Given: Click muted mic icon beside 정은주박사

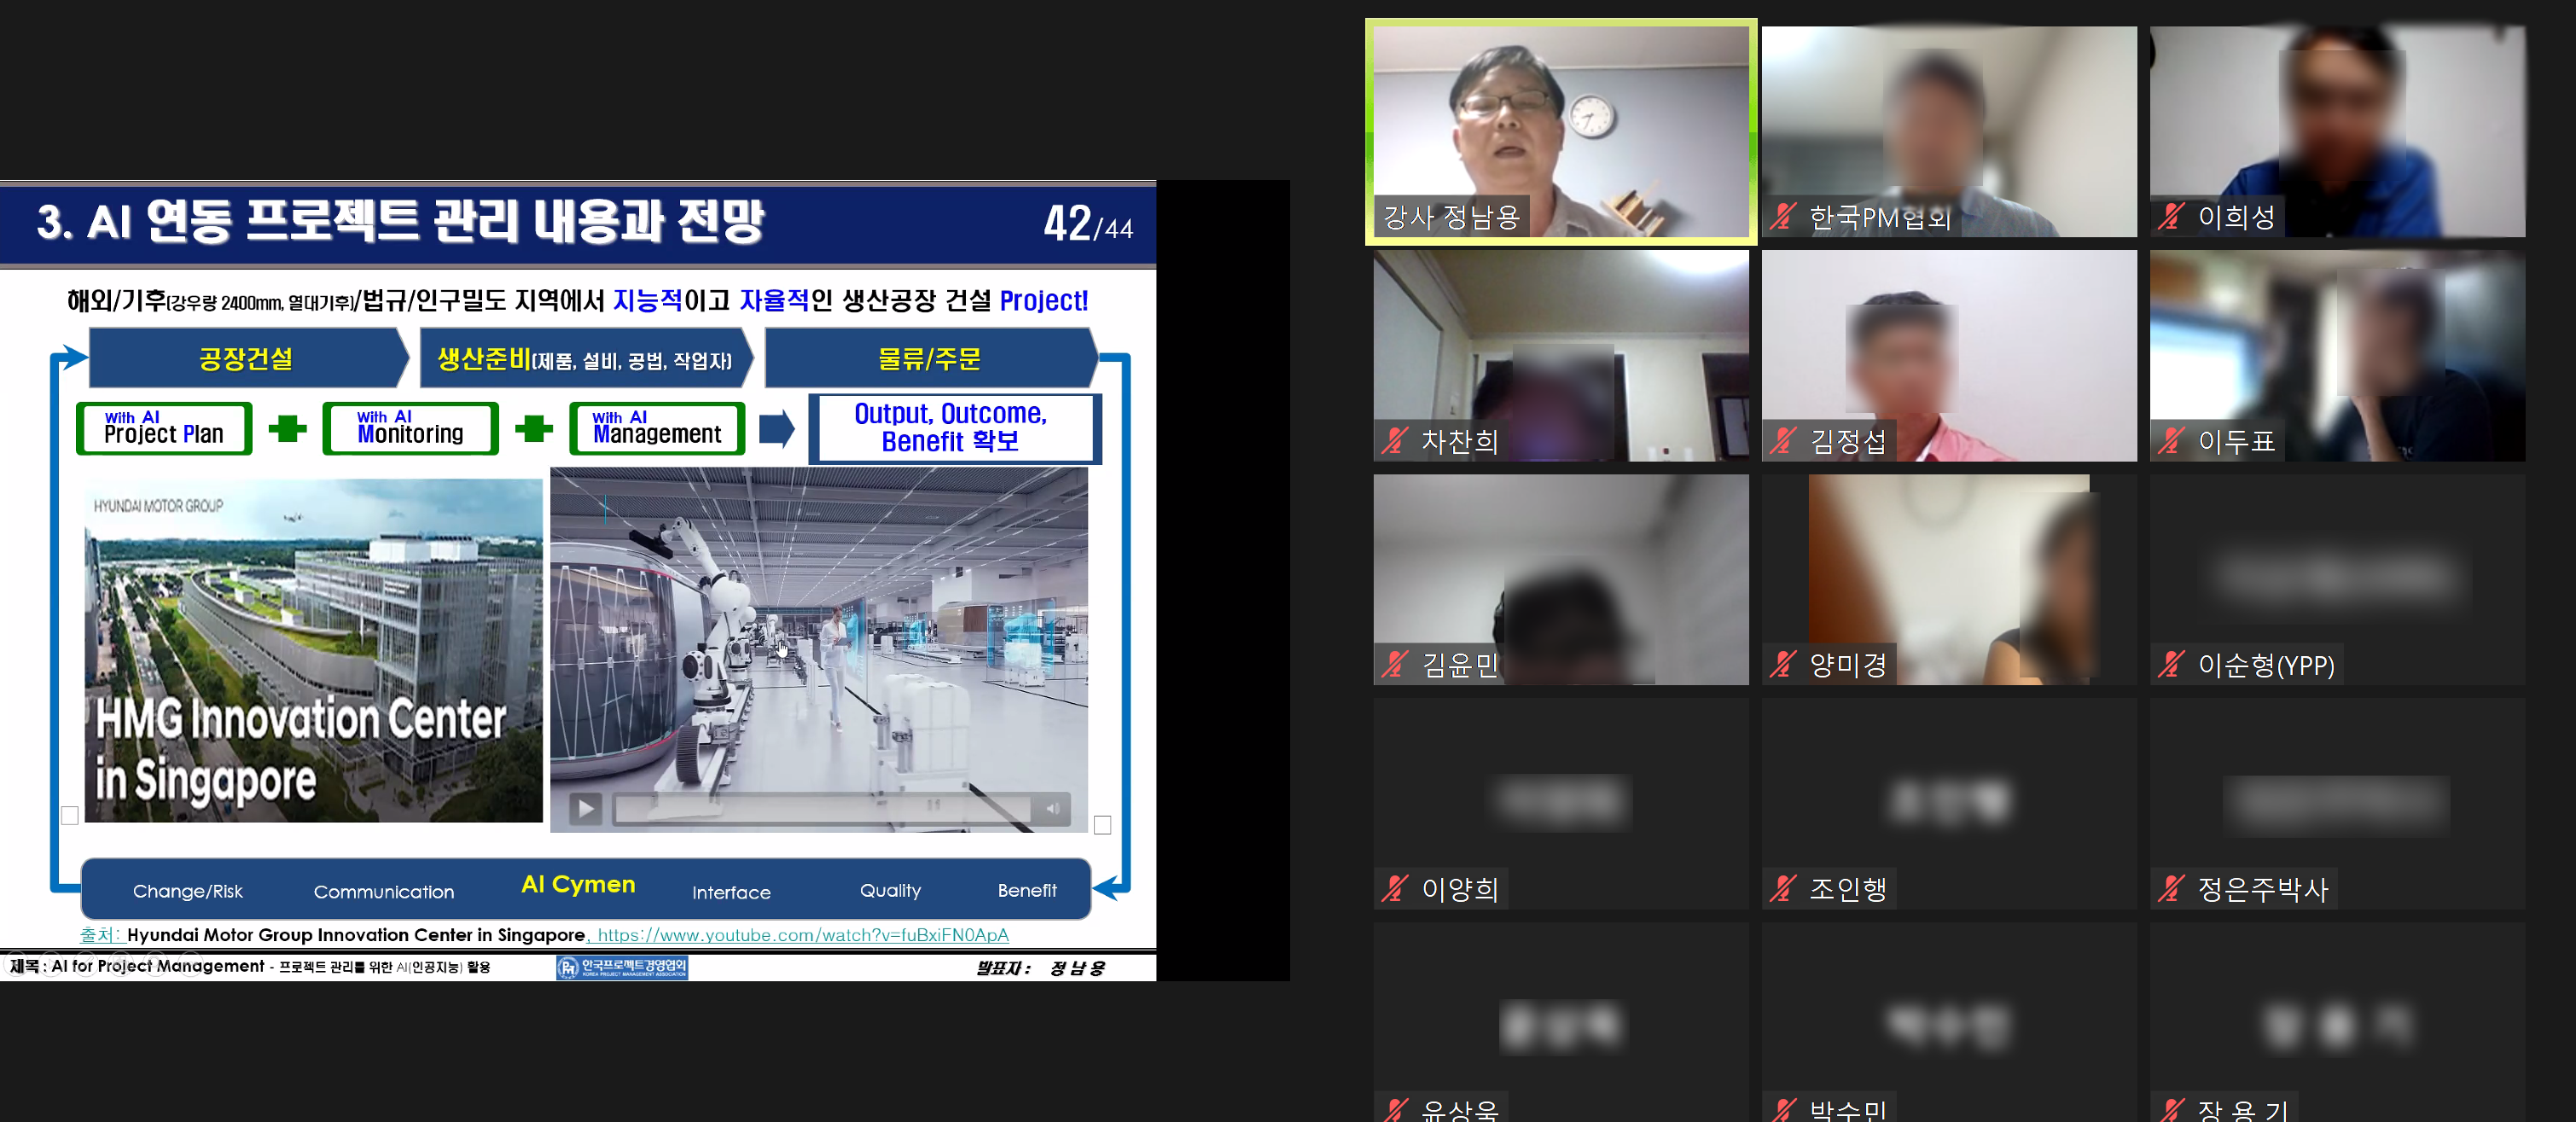Looking at the screenshot, I should (x=2170, y=889).
